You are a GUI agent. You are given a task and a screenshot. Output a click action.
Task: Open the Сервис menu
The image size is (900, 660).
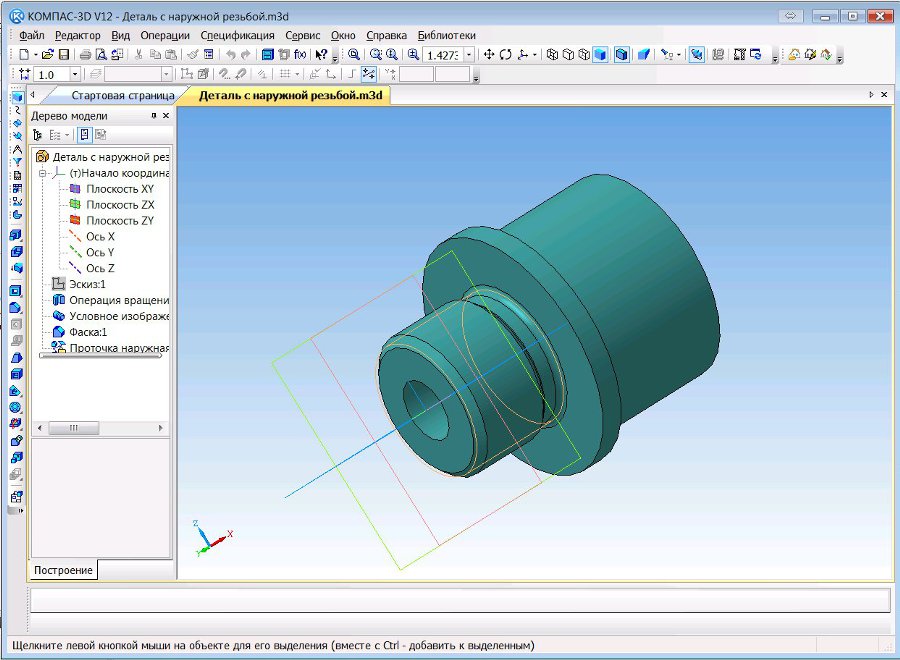tap(302, 36)
